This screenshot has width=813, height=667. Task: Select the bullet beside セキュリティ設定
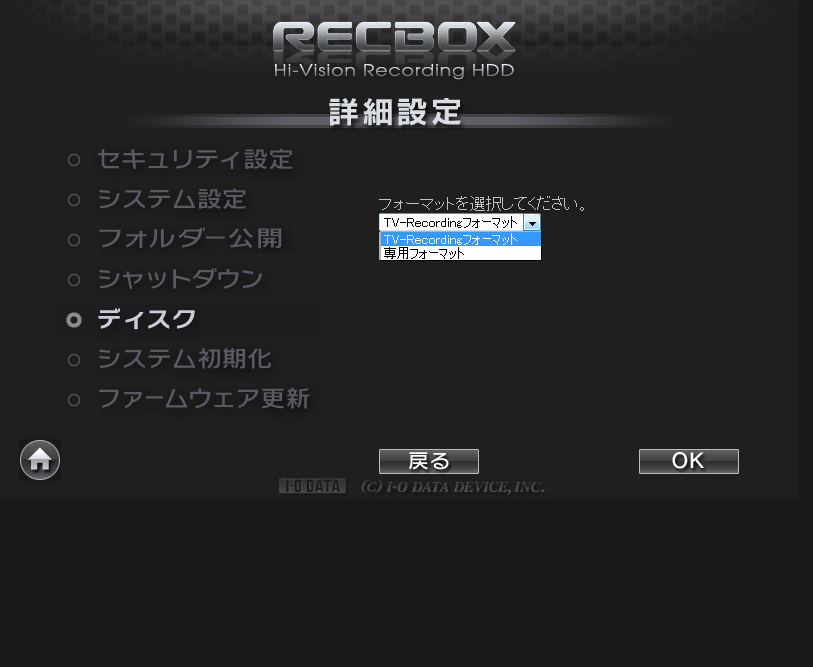[x=74, y=160]
